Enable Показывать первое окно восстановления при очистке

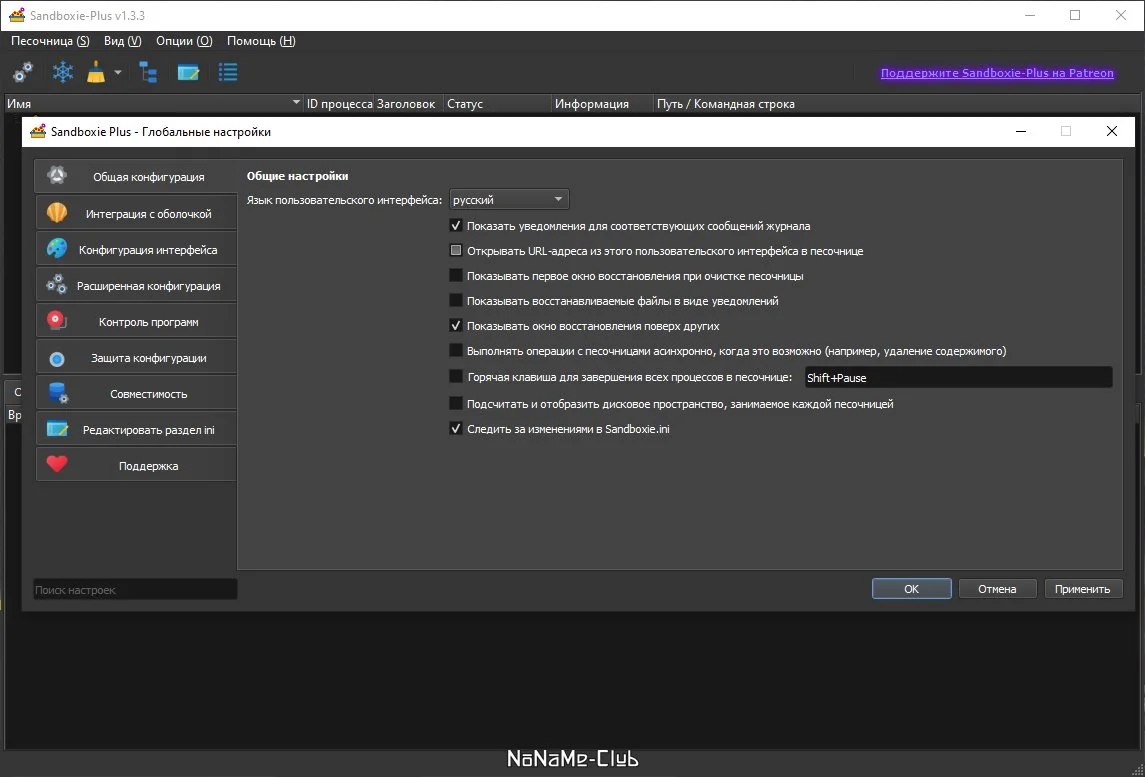coord(456,276)
